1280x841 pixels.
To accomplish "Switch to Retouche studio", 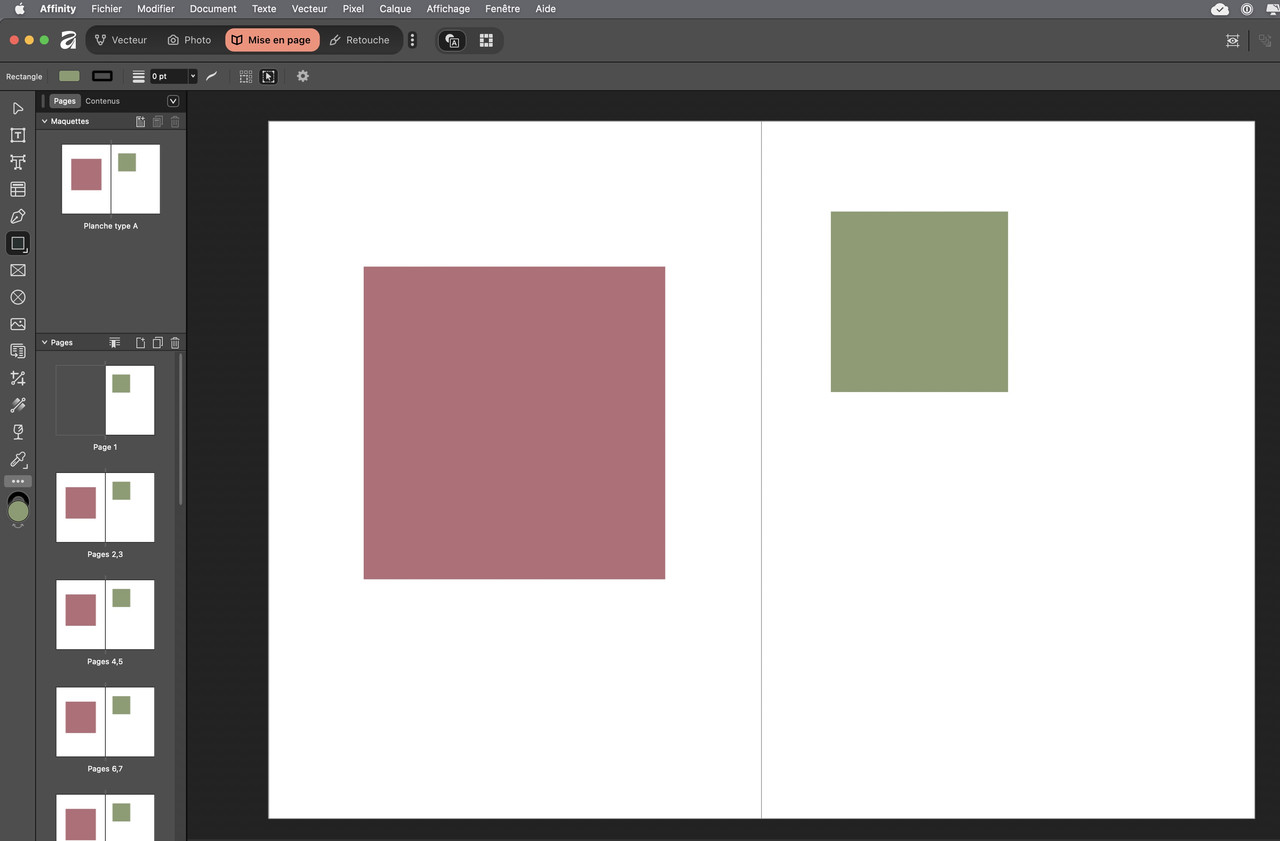I will [360, 40].
